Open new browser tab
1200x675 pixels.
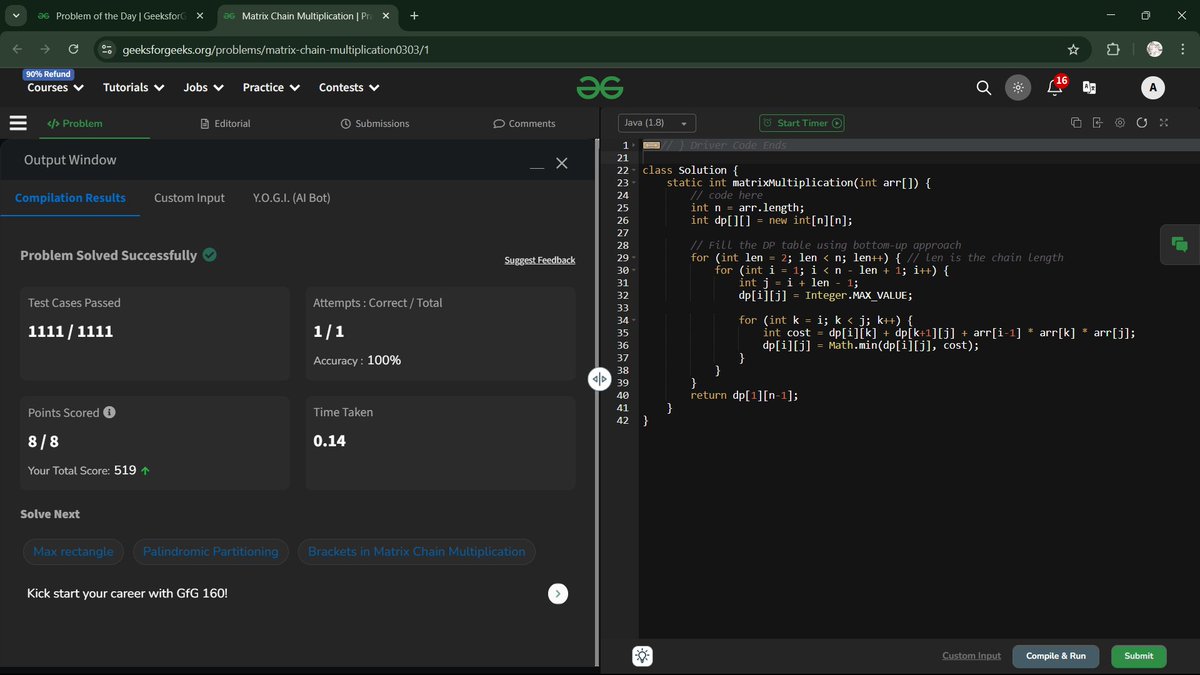[x=414, y=16]
